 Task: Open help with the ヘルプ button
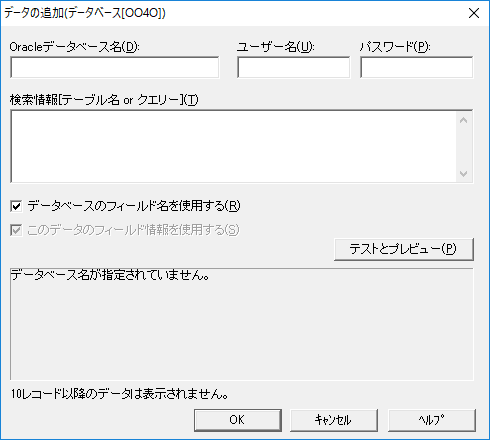432,420
